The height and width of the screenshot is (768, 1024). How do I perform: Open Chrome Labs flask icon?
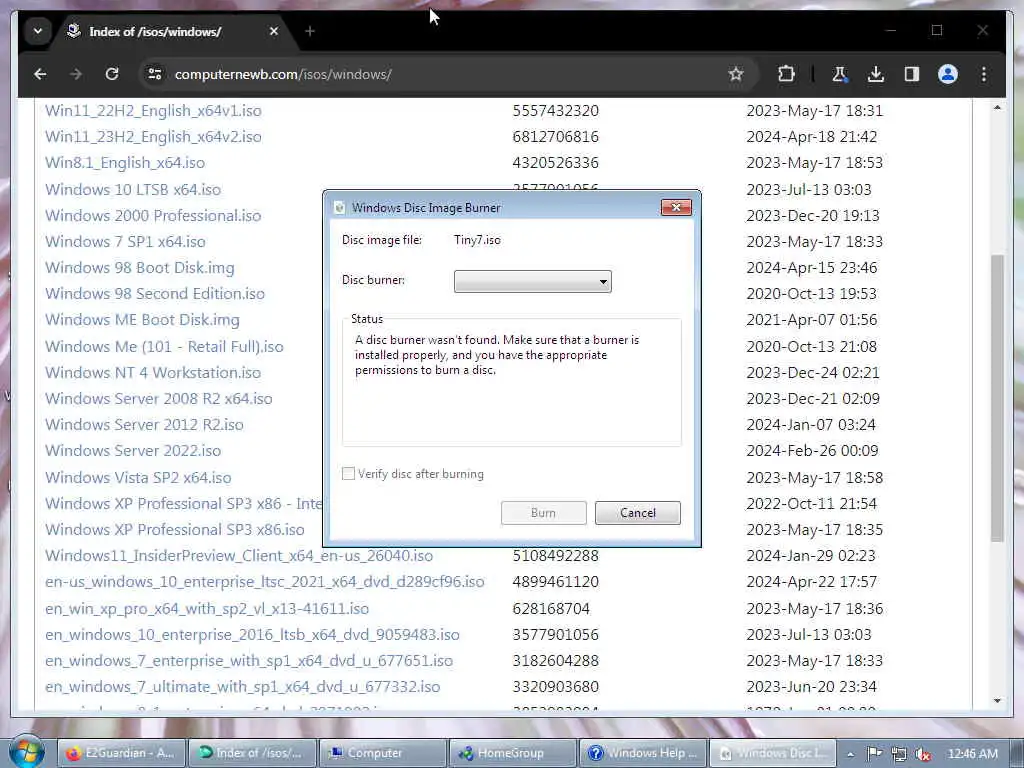point(839,74)
